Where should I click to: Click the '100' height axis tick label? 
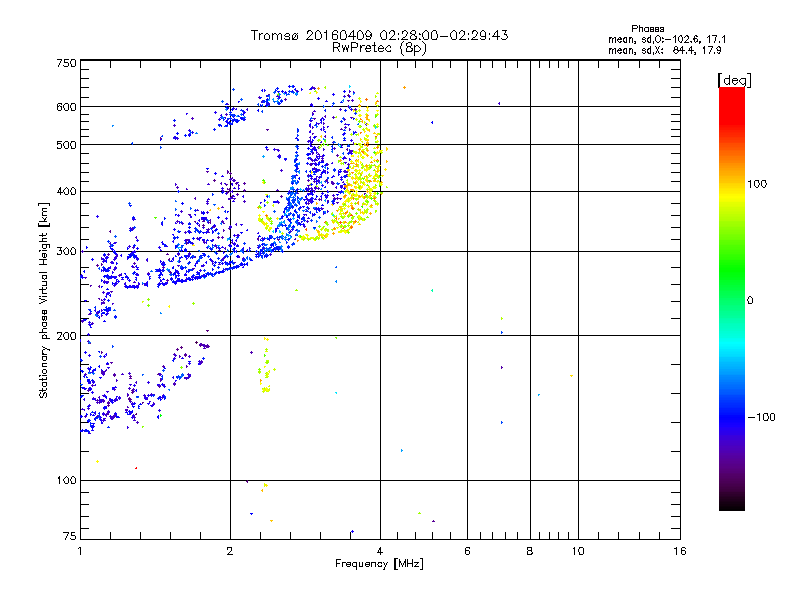[x=66, y=481]
